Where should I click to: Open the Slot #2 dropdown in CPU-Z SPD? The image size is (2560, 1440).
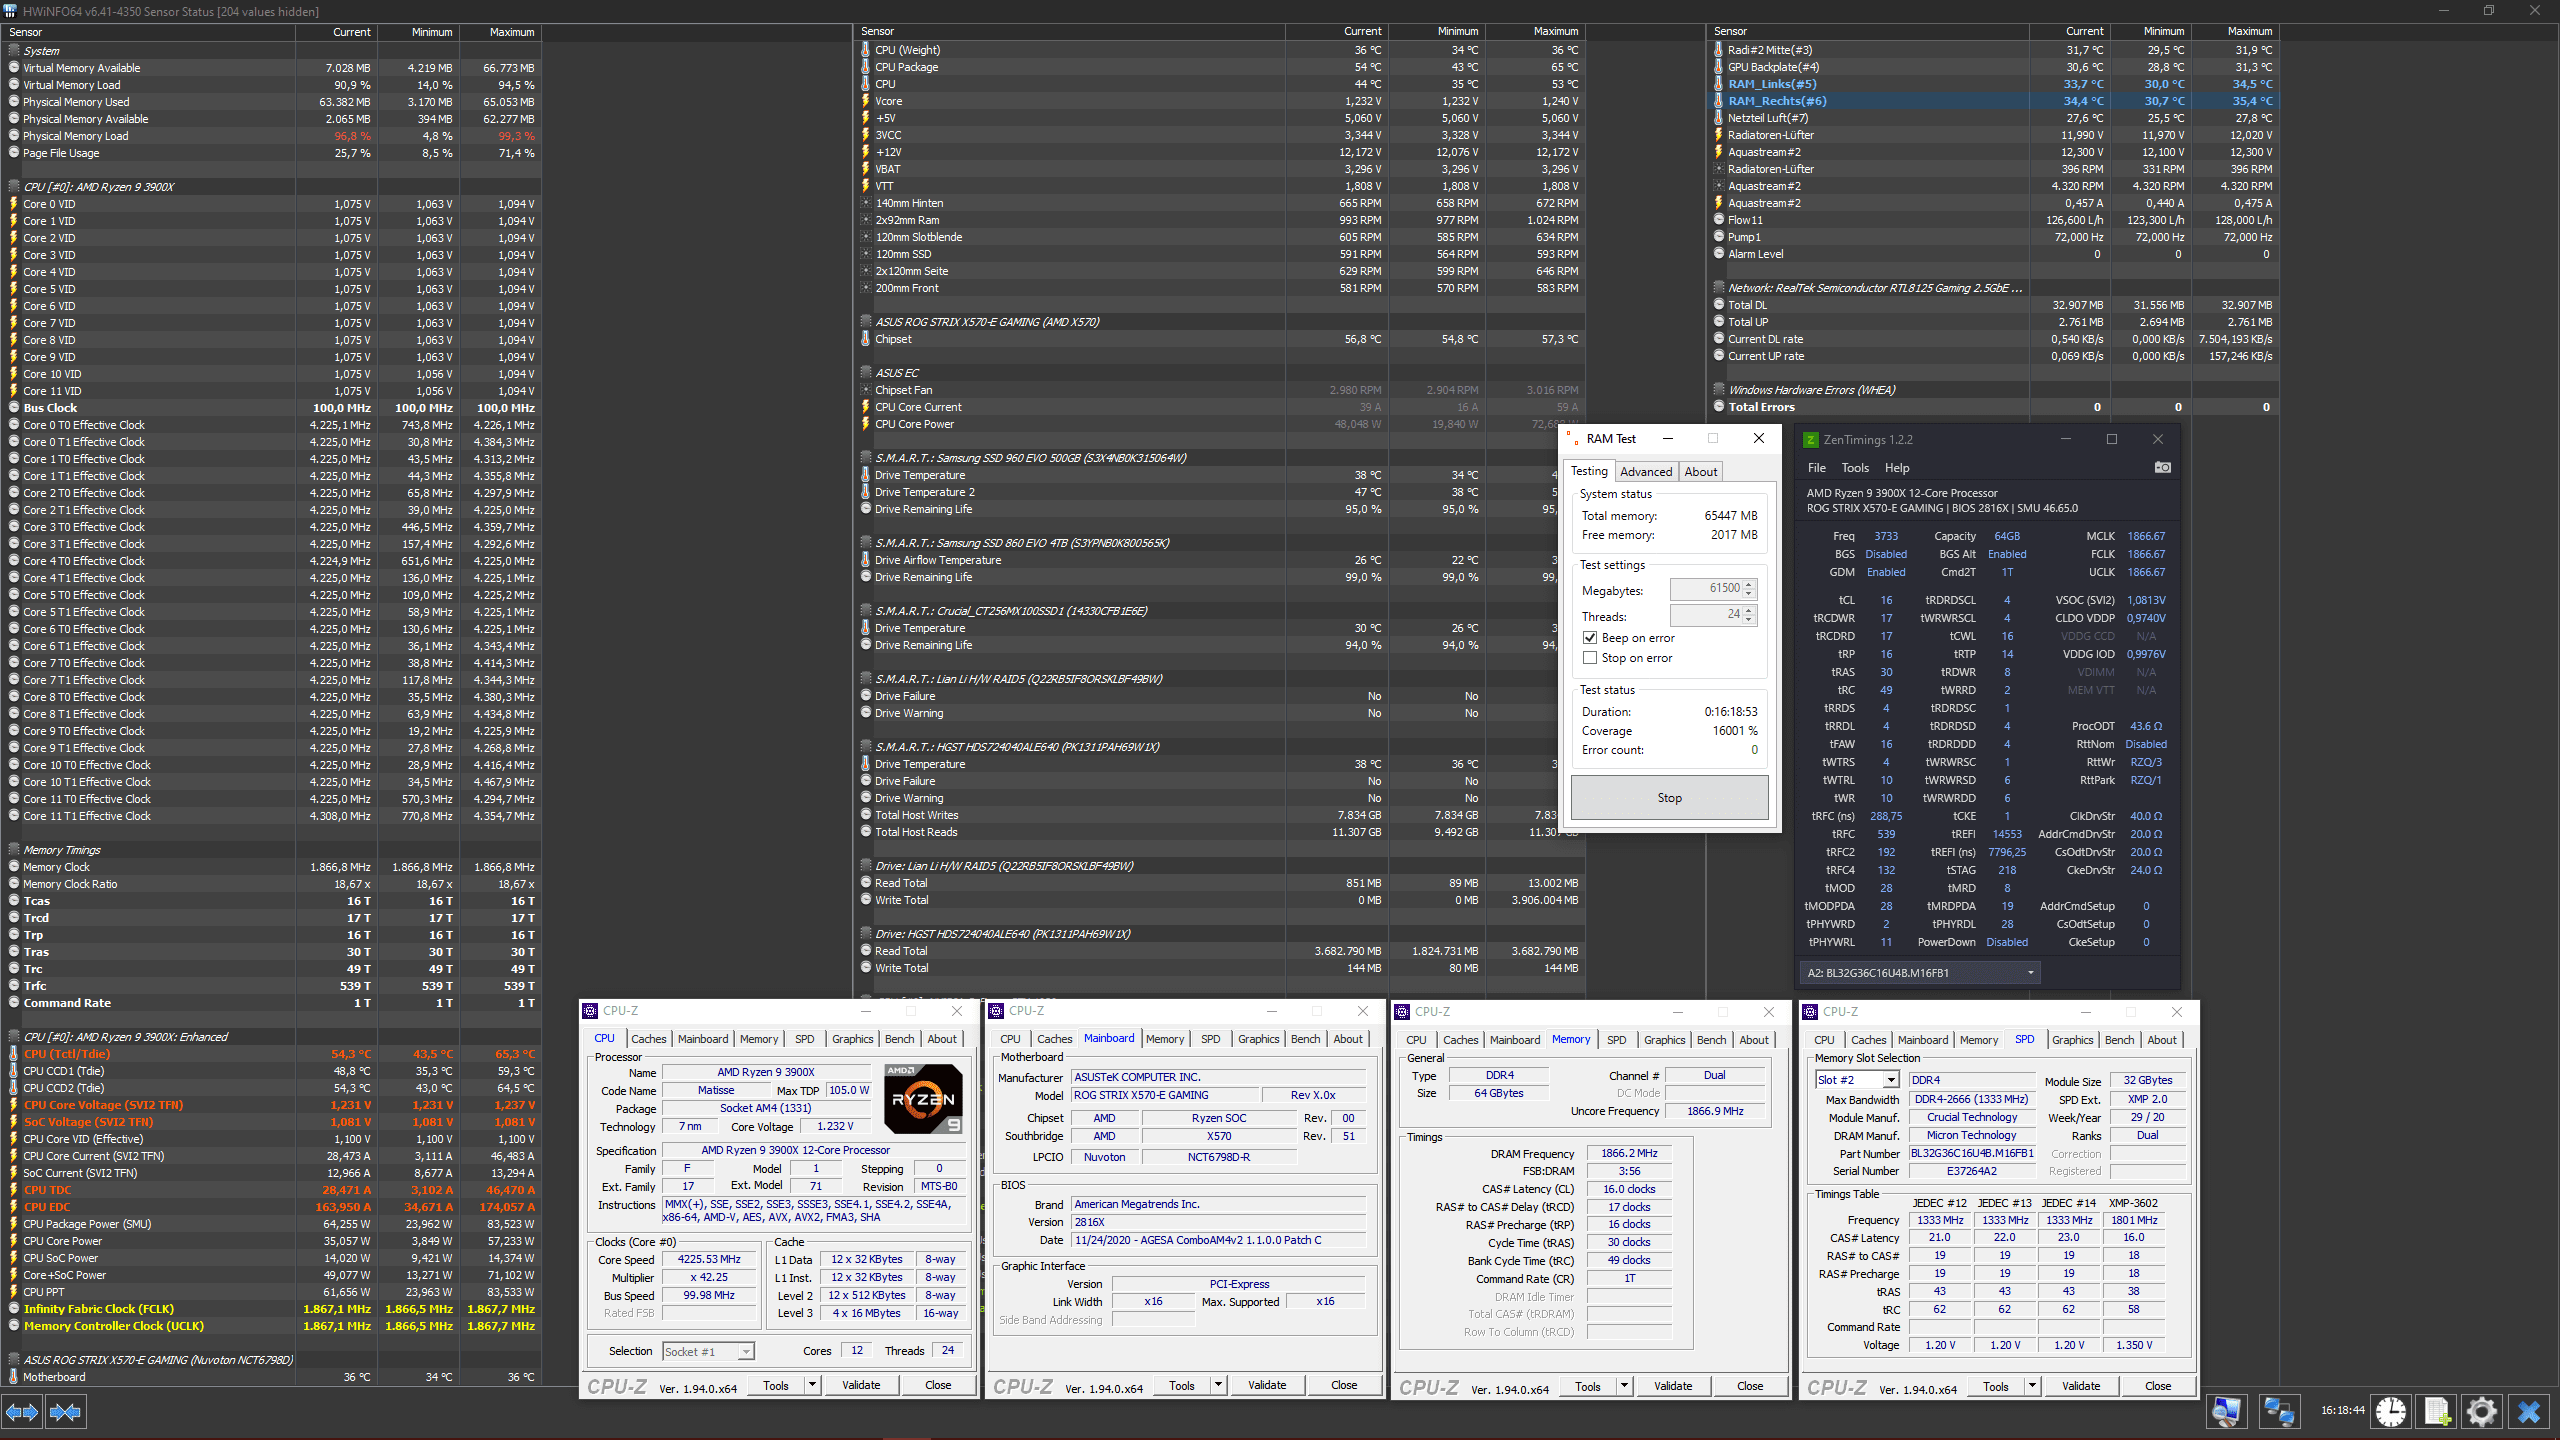pyautogui.click(x=1891, y=1080)
